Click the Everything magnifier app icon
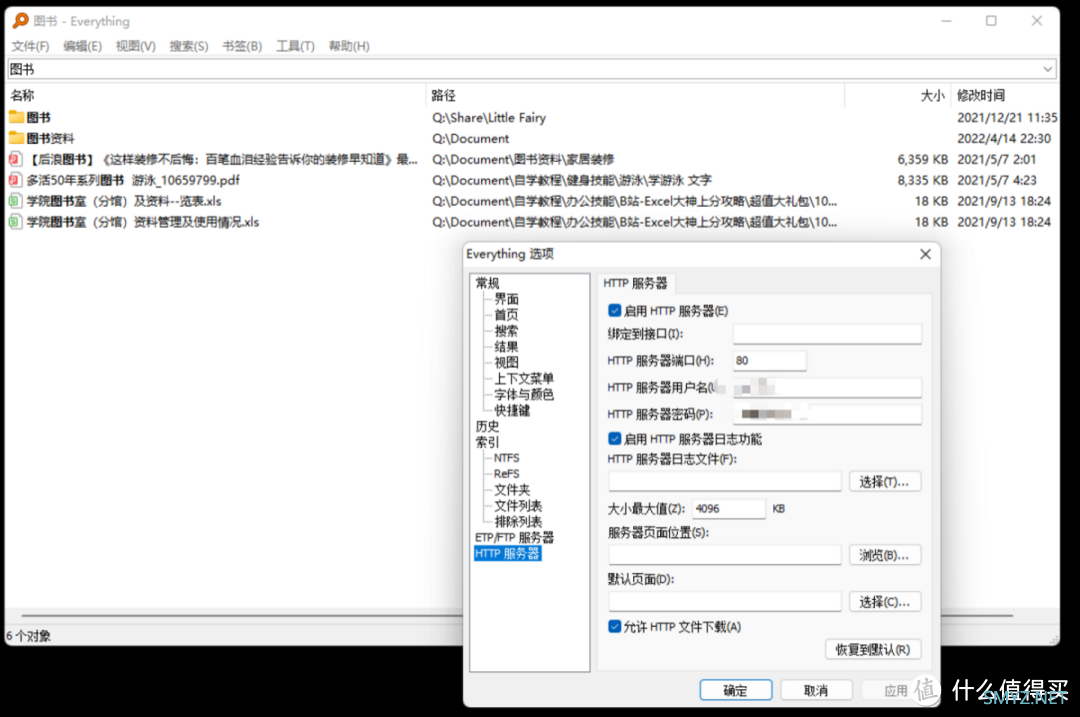 pyautogui.click(x=21, y=21)
